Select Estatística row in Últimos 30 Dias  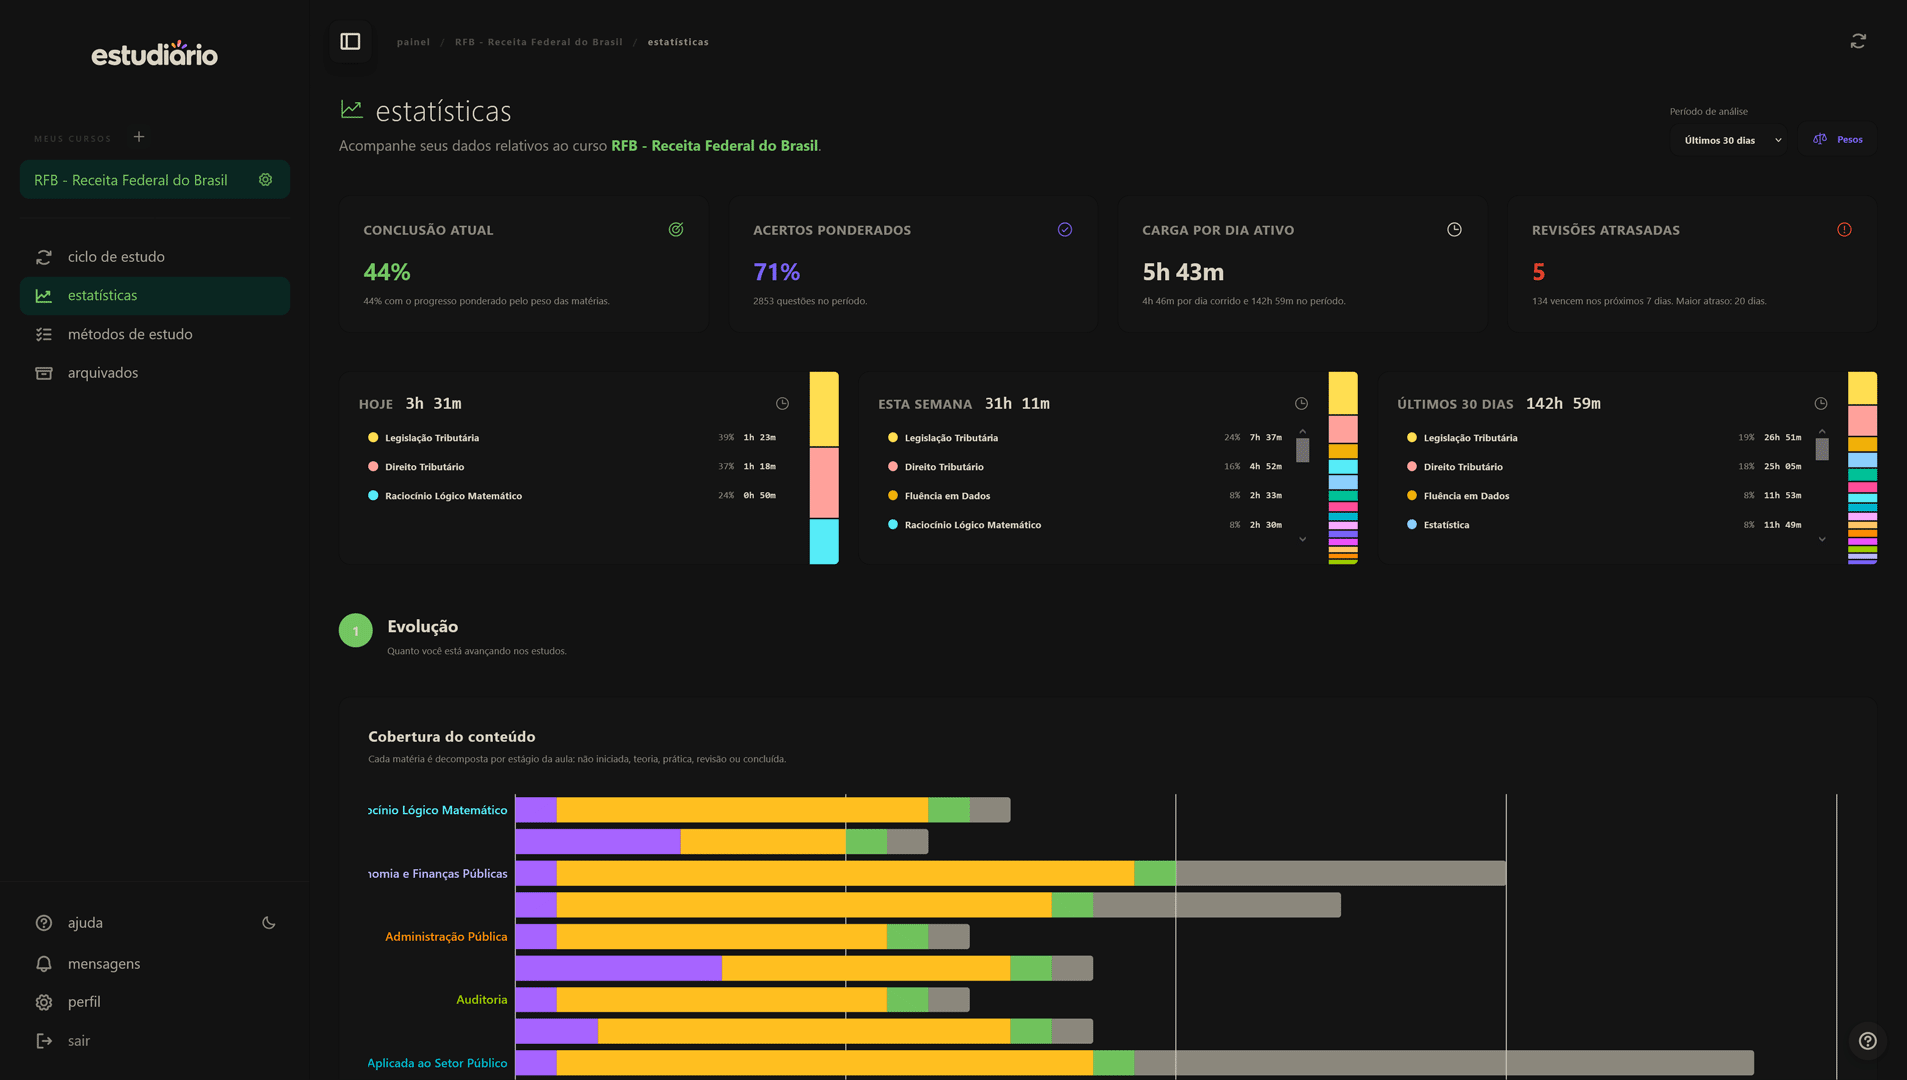[x=1605, y=525]
